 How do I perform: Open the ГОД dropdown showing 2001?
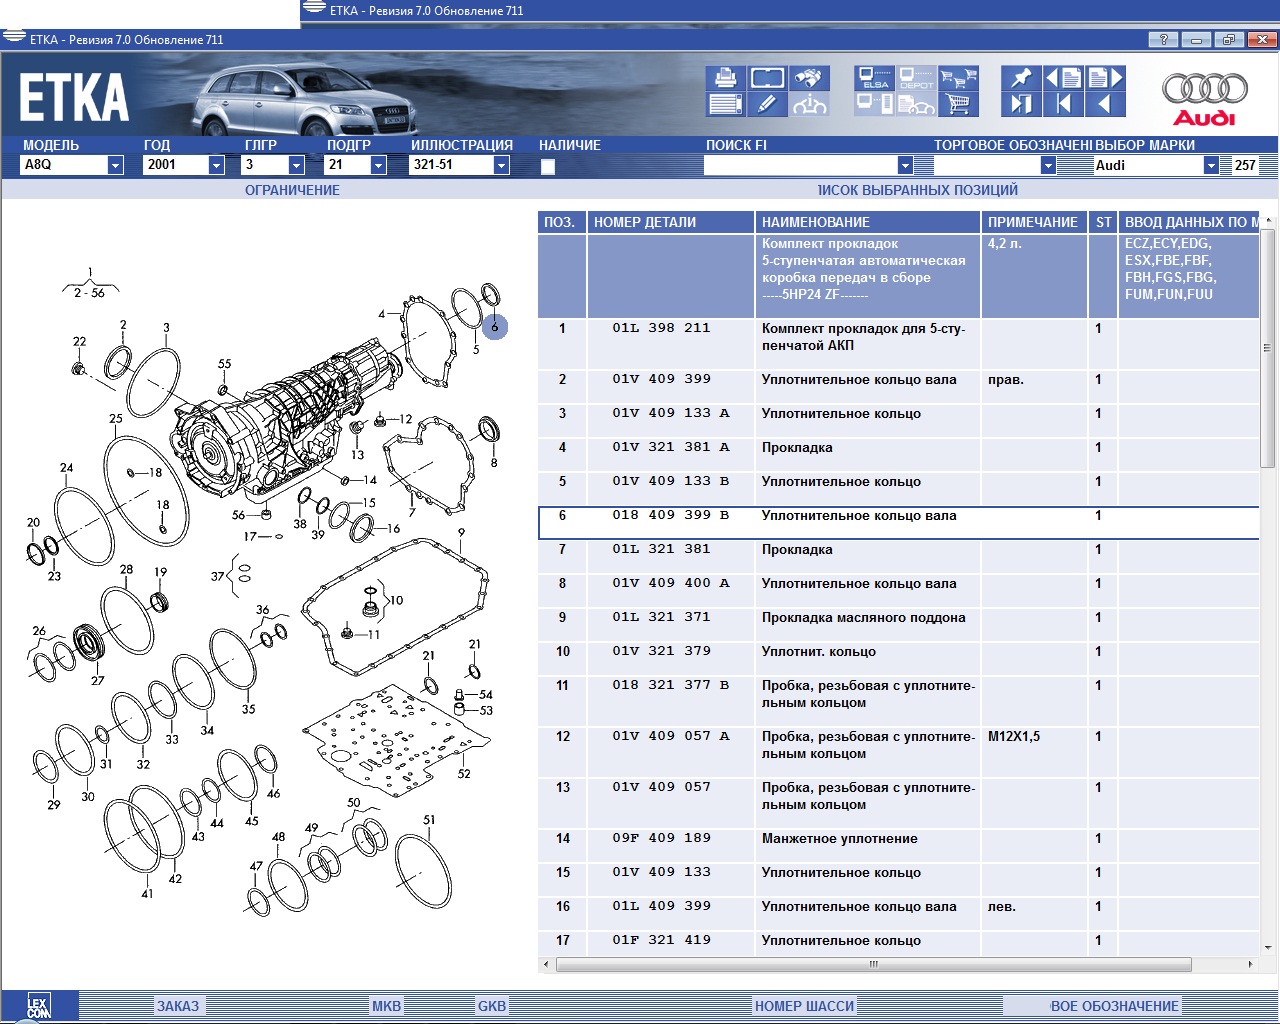[x=216, y=165]
